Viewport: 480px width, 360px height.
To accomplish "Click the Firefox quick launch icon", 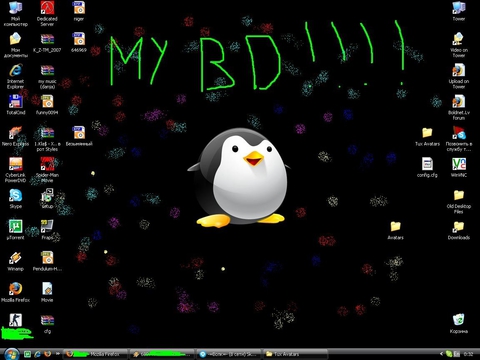I will coord(48,354).
